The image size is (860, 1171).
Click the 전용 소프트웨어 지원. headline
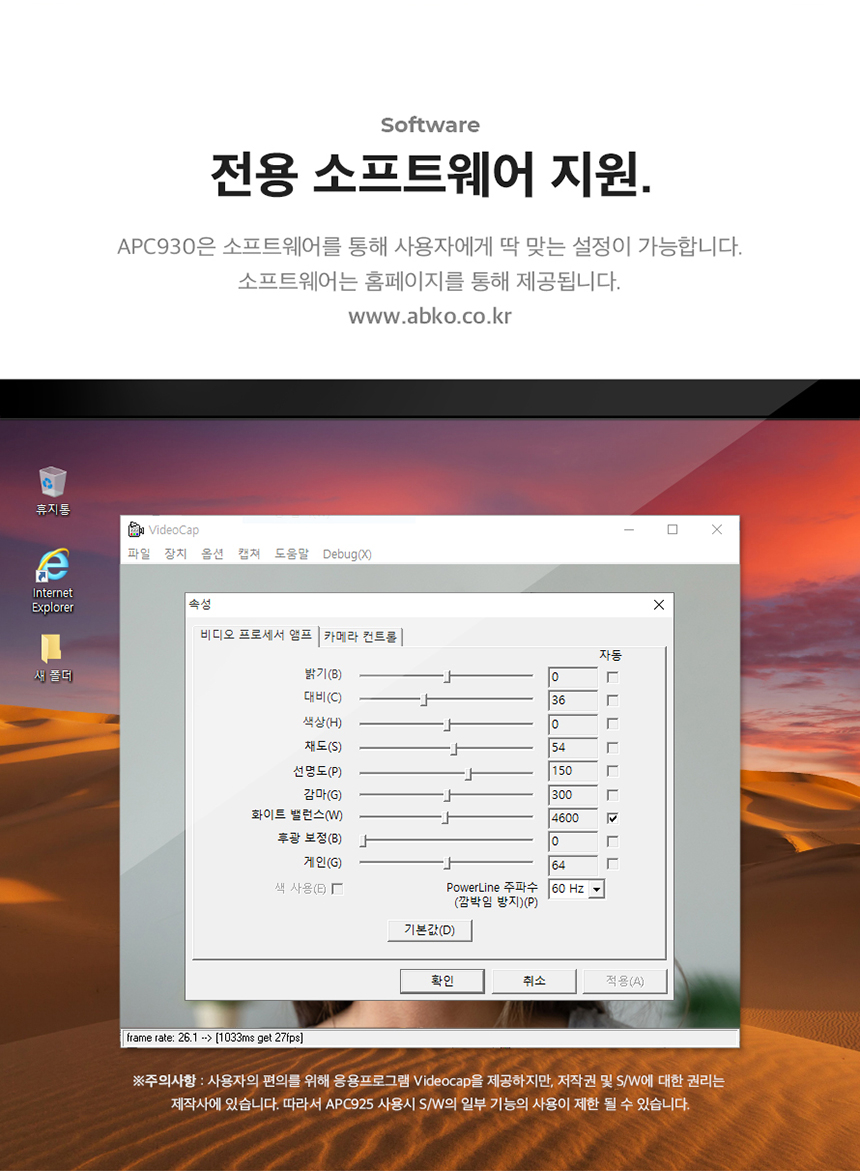pyautogui.click(x=431, y=174)
